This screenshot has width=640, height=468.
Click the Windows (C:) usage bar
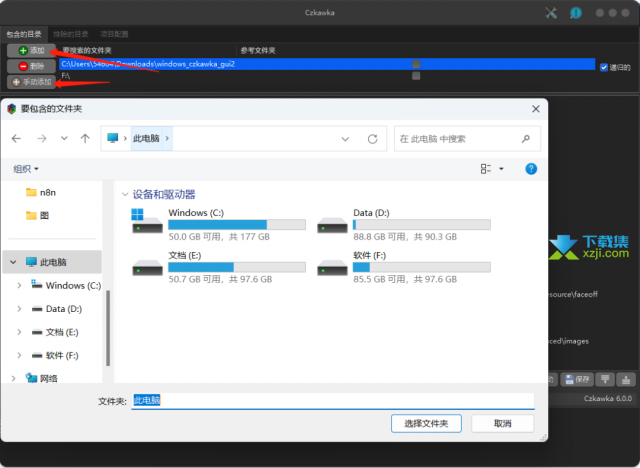pos(237,224)
